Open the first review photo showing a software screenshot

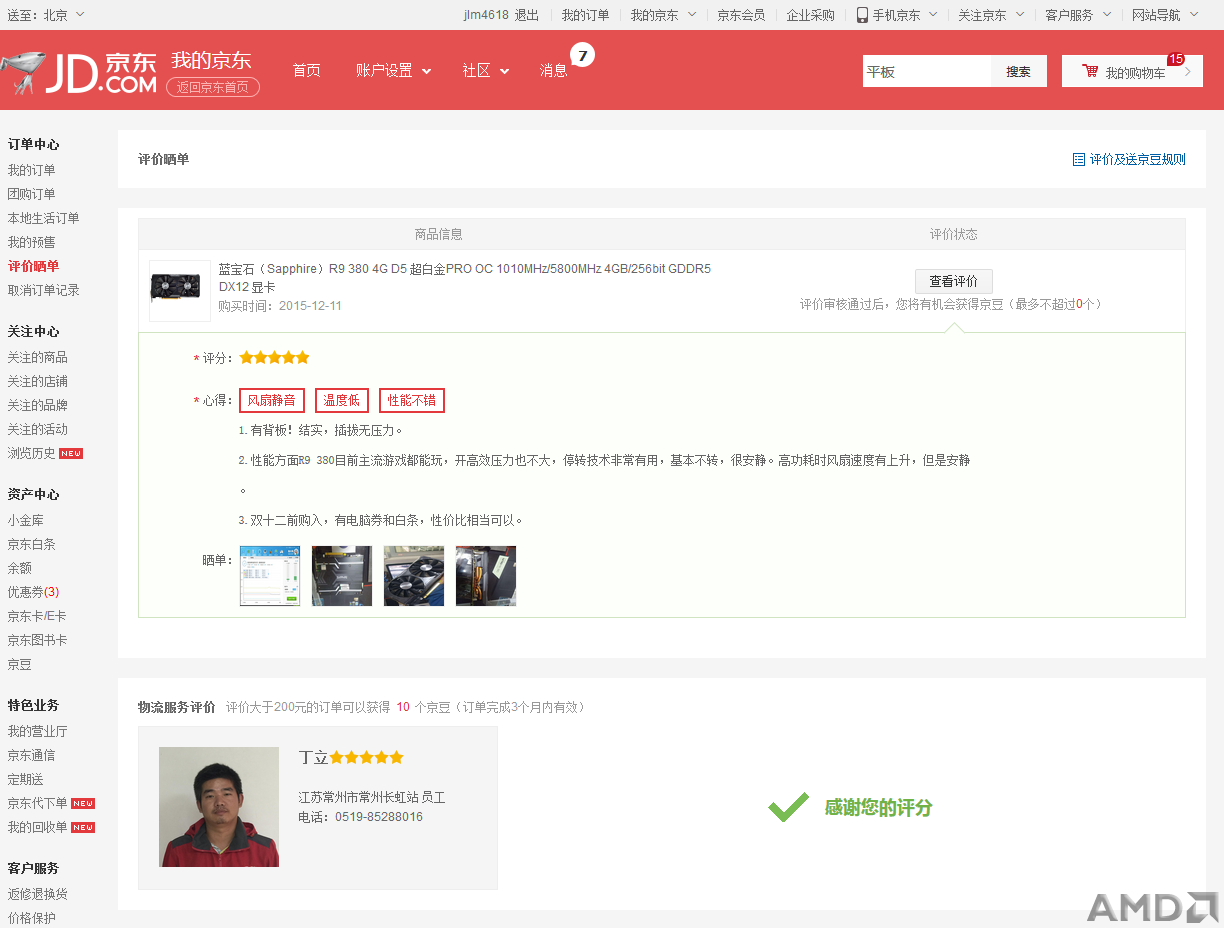[x=270, y=576]
